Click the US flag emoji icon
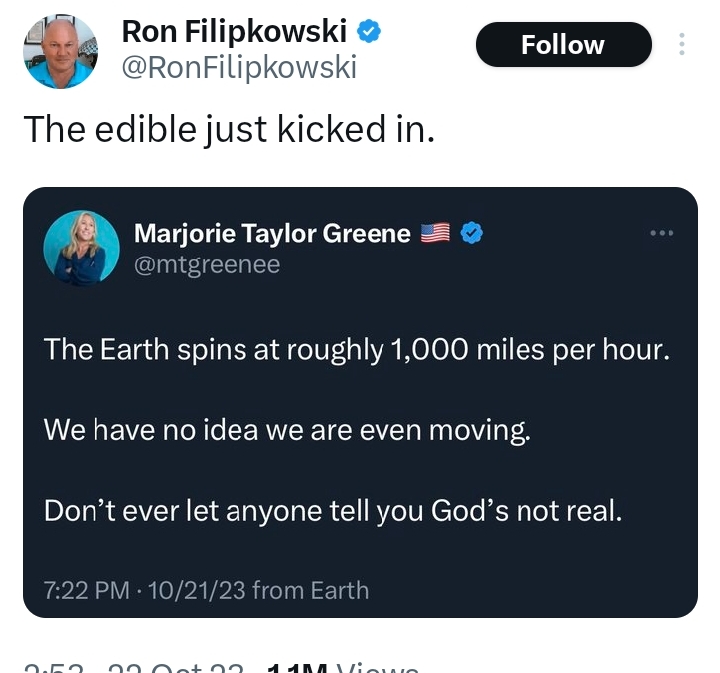Screen dimensions: 720x673 [435, 234]
